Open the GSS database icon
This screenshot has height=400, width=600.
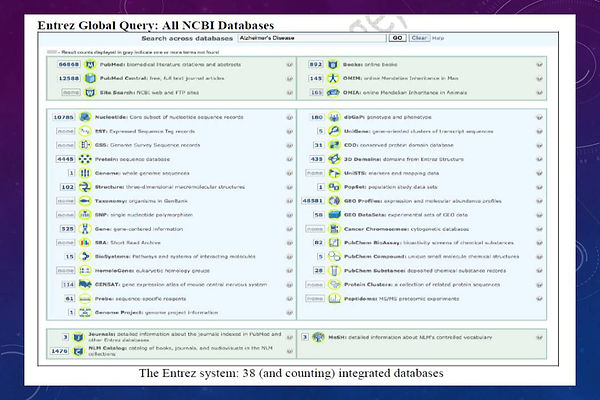click(85, 145)
